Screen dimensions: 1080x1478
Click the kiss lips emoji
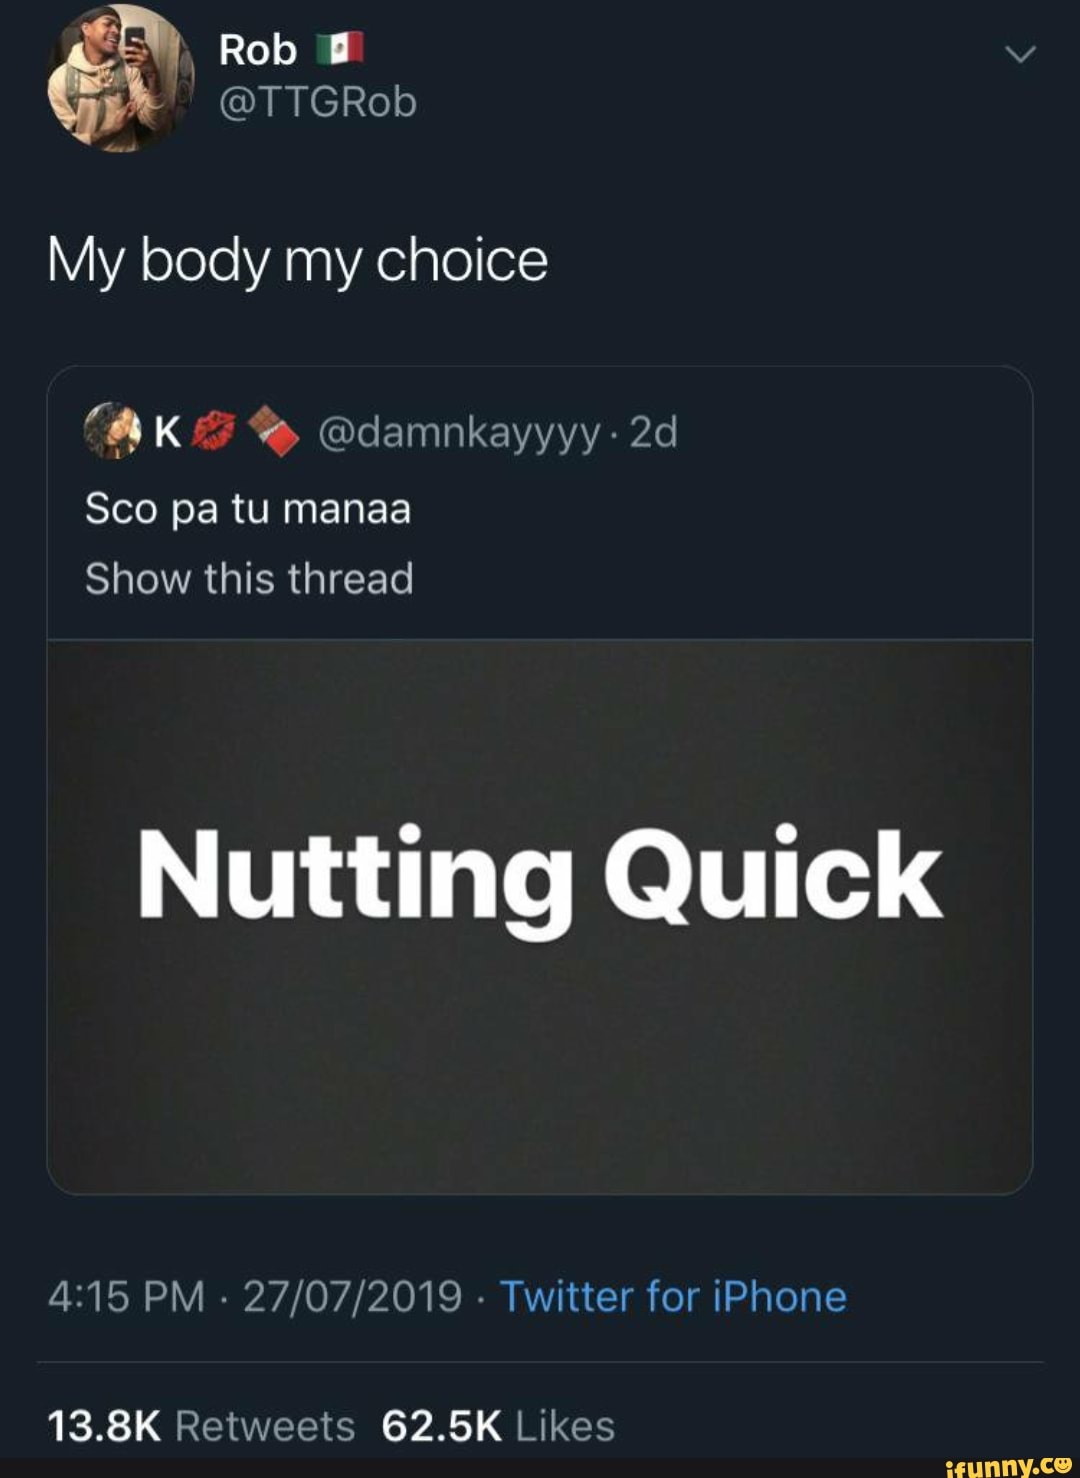(214, 432)
